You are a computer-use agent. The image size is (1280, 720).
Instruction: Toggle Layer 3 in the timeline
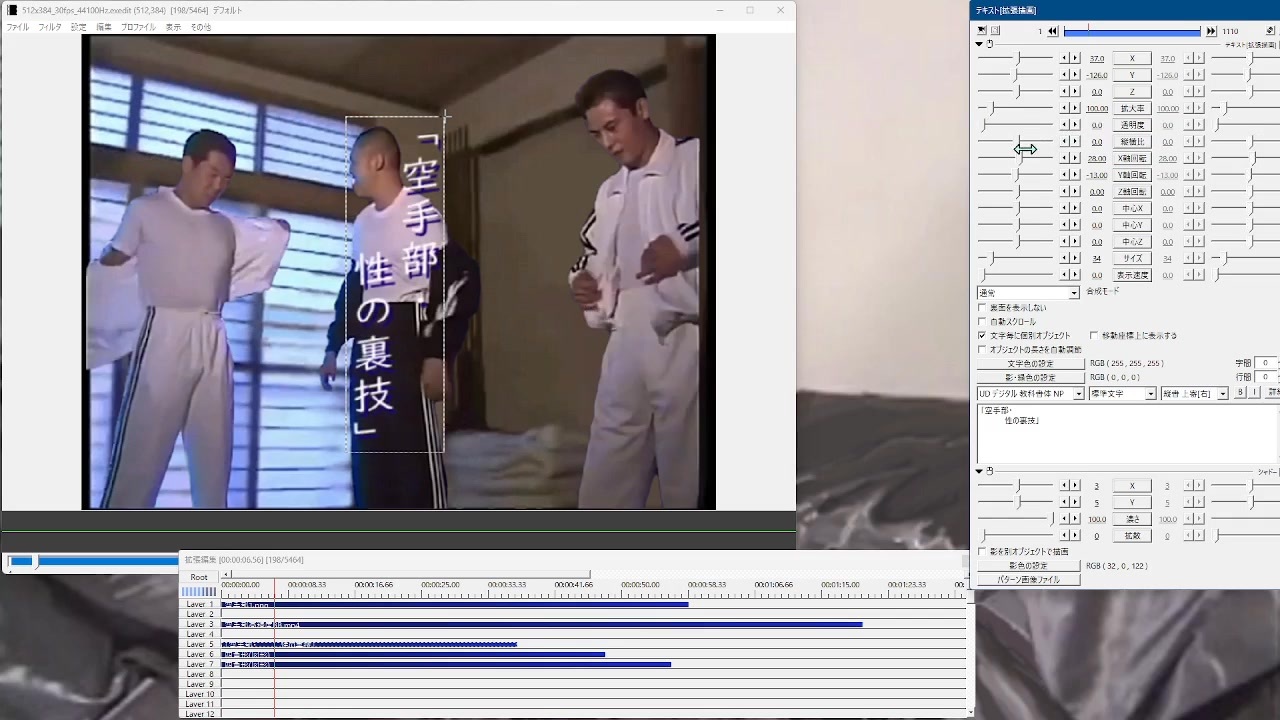coord(200,625)
